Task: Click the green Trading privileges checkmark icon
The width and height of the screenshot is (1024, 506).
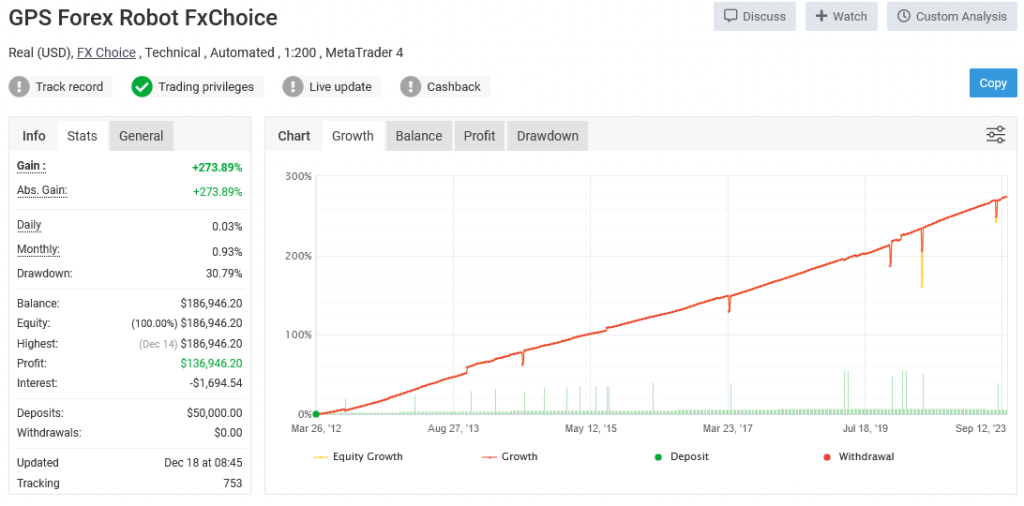Action: pos(142,87)
